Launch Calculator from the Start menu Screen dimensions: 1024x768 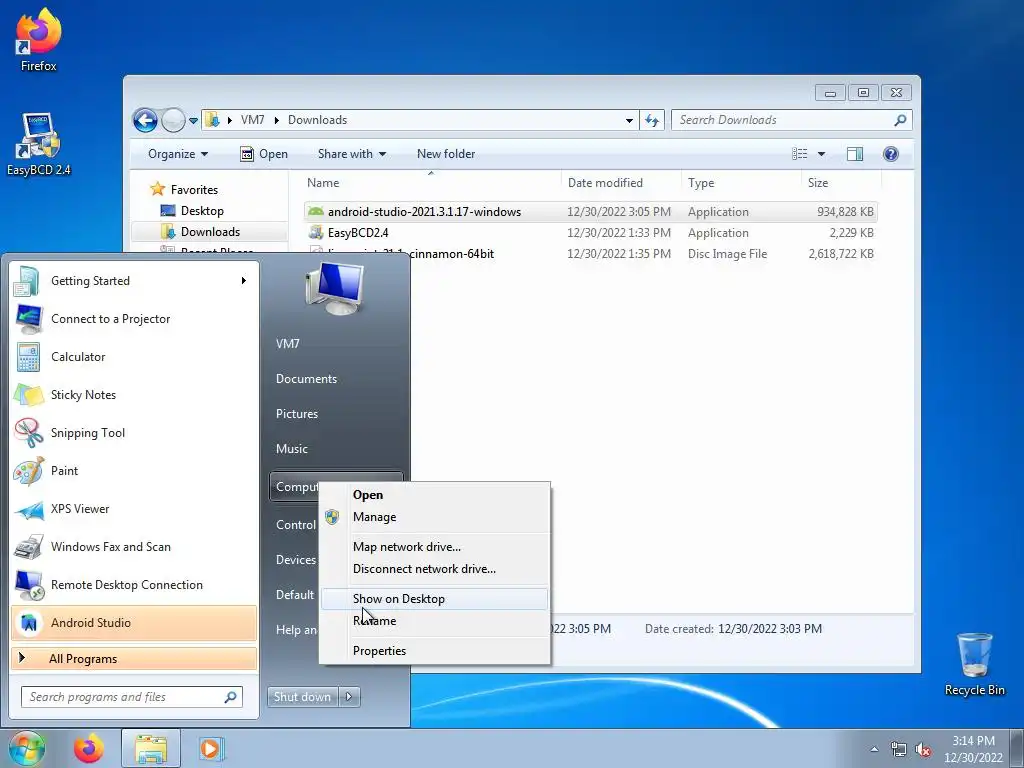[x=134, y=357]
